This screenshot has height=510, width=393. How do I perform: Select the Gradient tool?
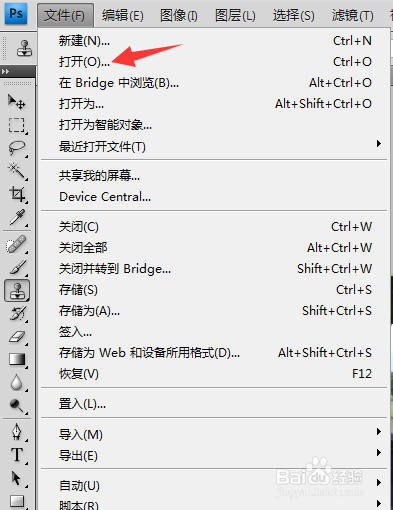click(16, 360)
